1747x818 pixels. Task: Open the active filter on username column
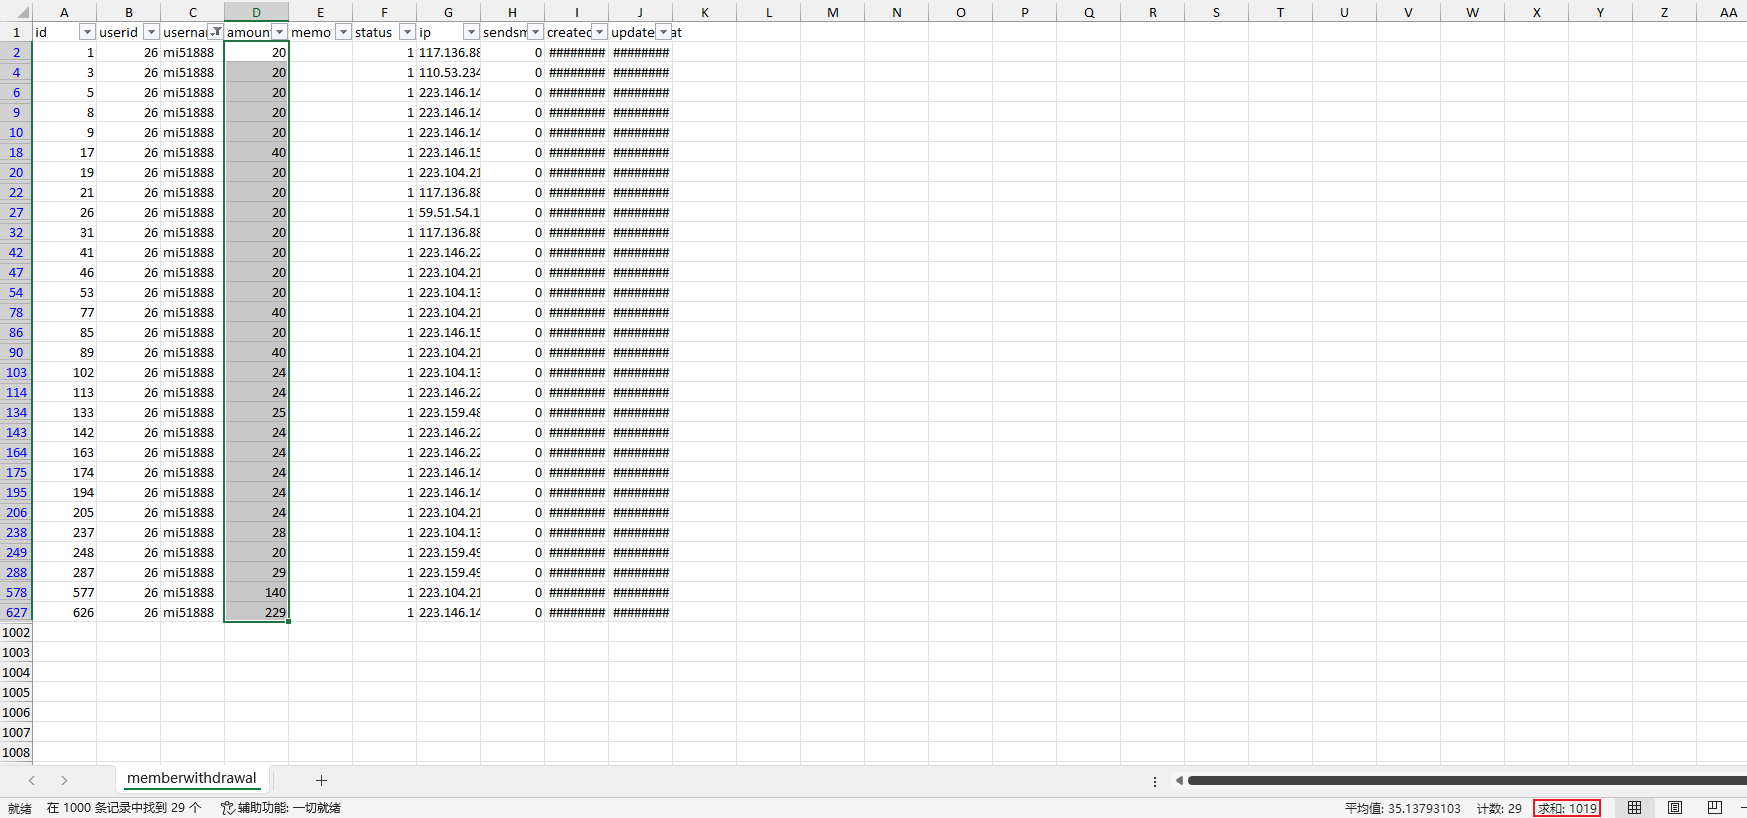tap(215, 32)
